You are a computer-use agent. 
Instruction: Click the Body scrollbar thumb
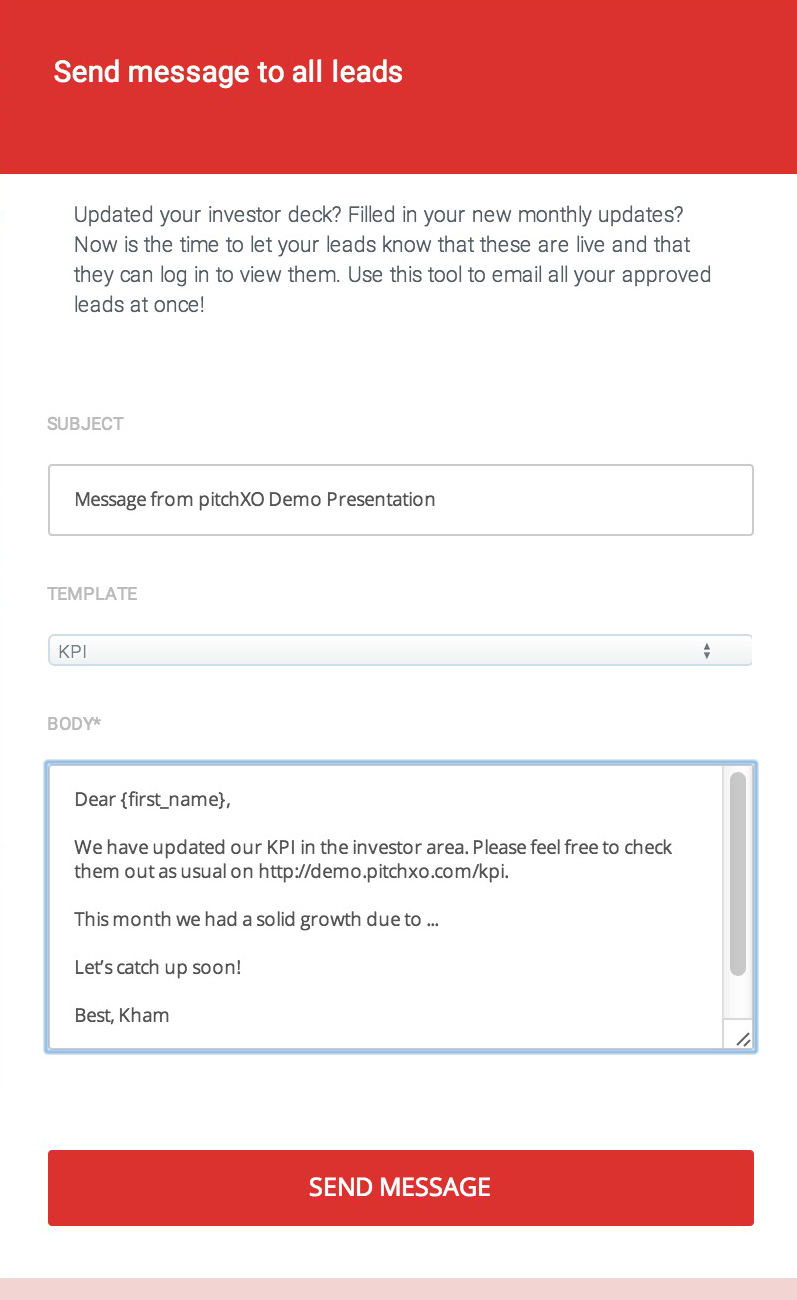pos(738,874)
